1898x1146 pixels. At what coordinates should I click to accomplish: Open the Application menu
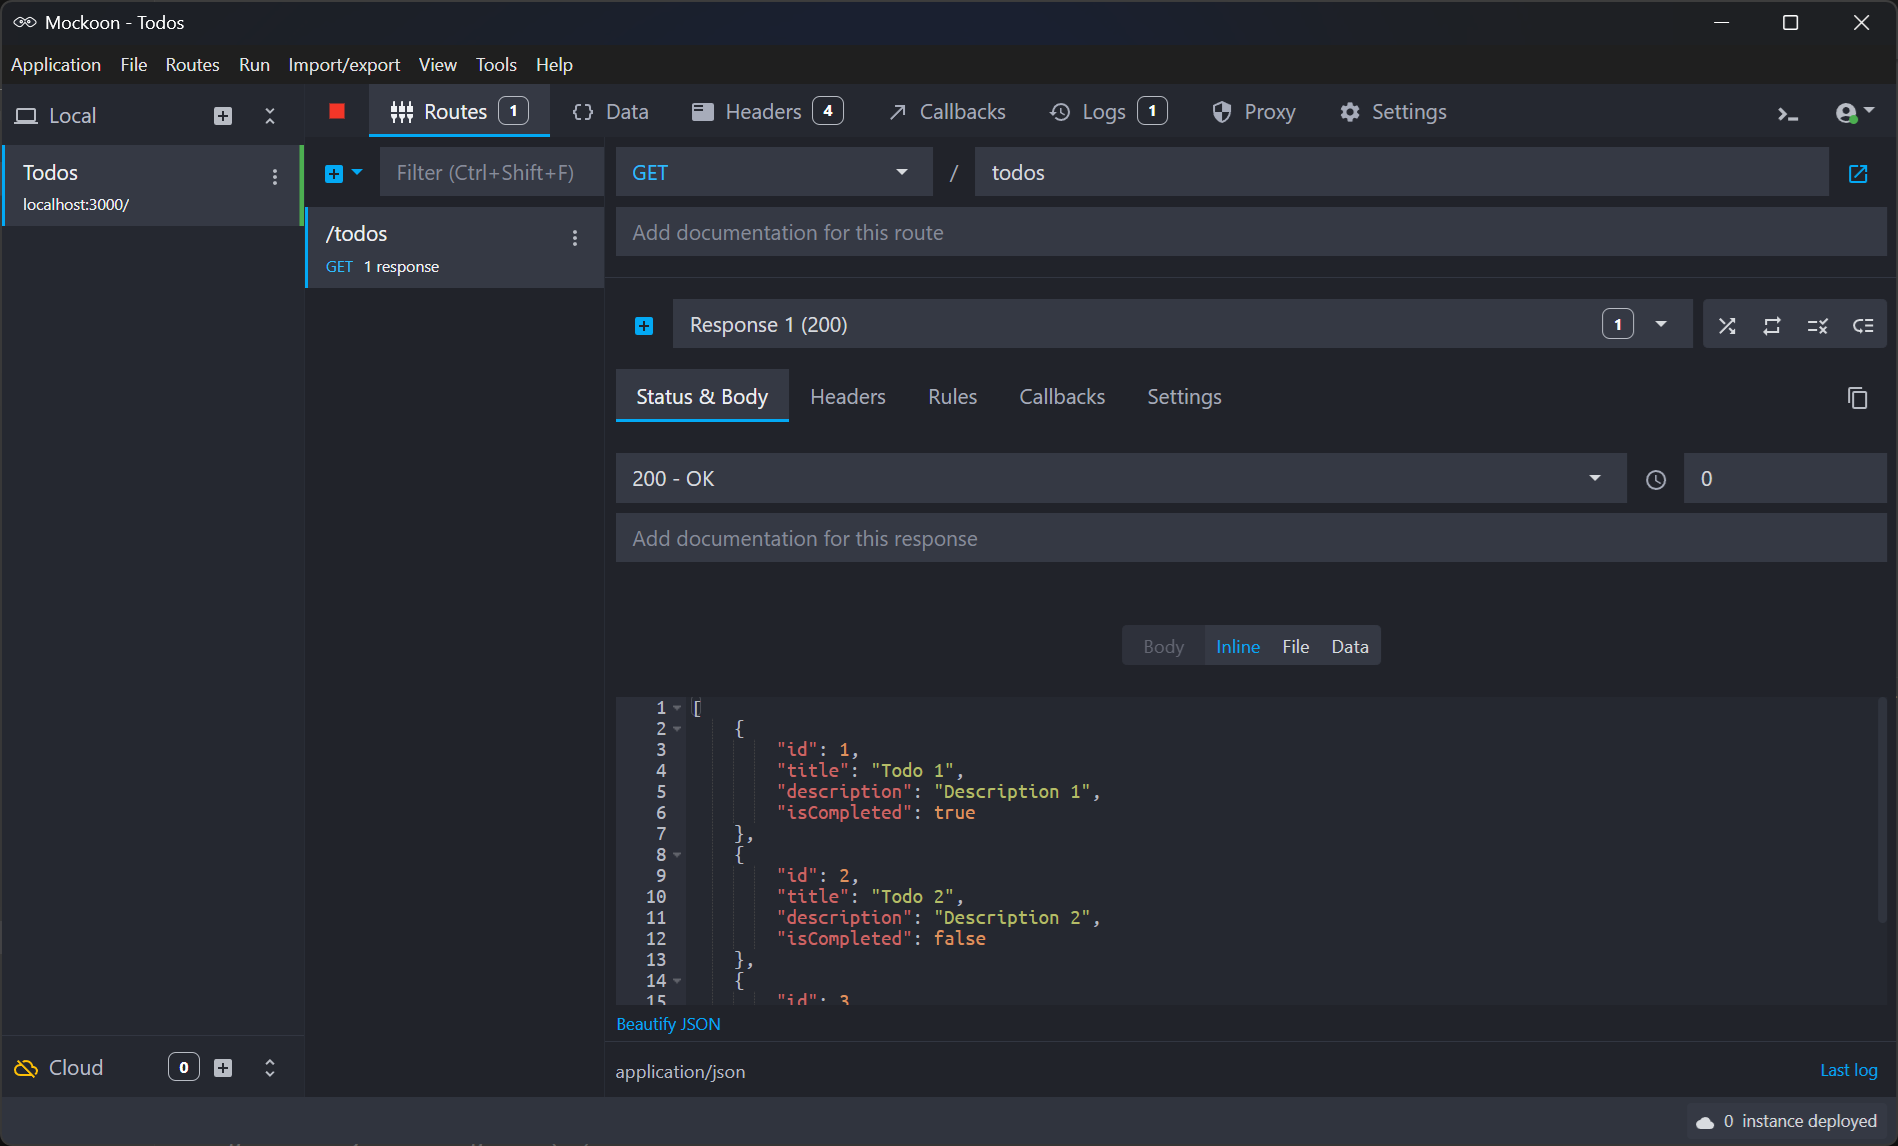point(56,65)
